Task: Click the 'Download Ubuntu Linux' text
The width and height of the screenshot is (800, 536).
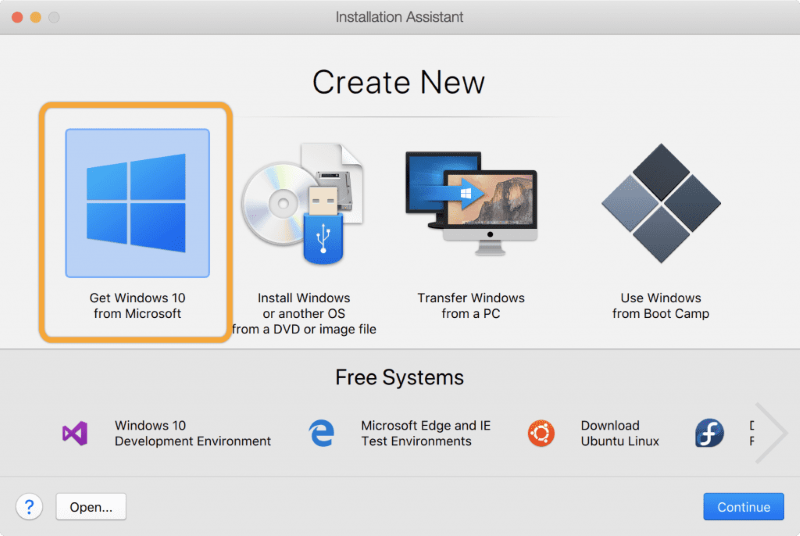Action: [x=620, y=433]
